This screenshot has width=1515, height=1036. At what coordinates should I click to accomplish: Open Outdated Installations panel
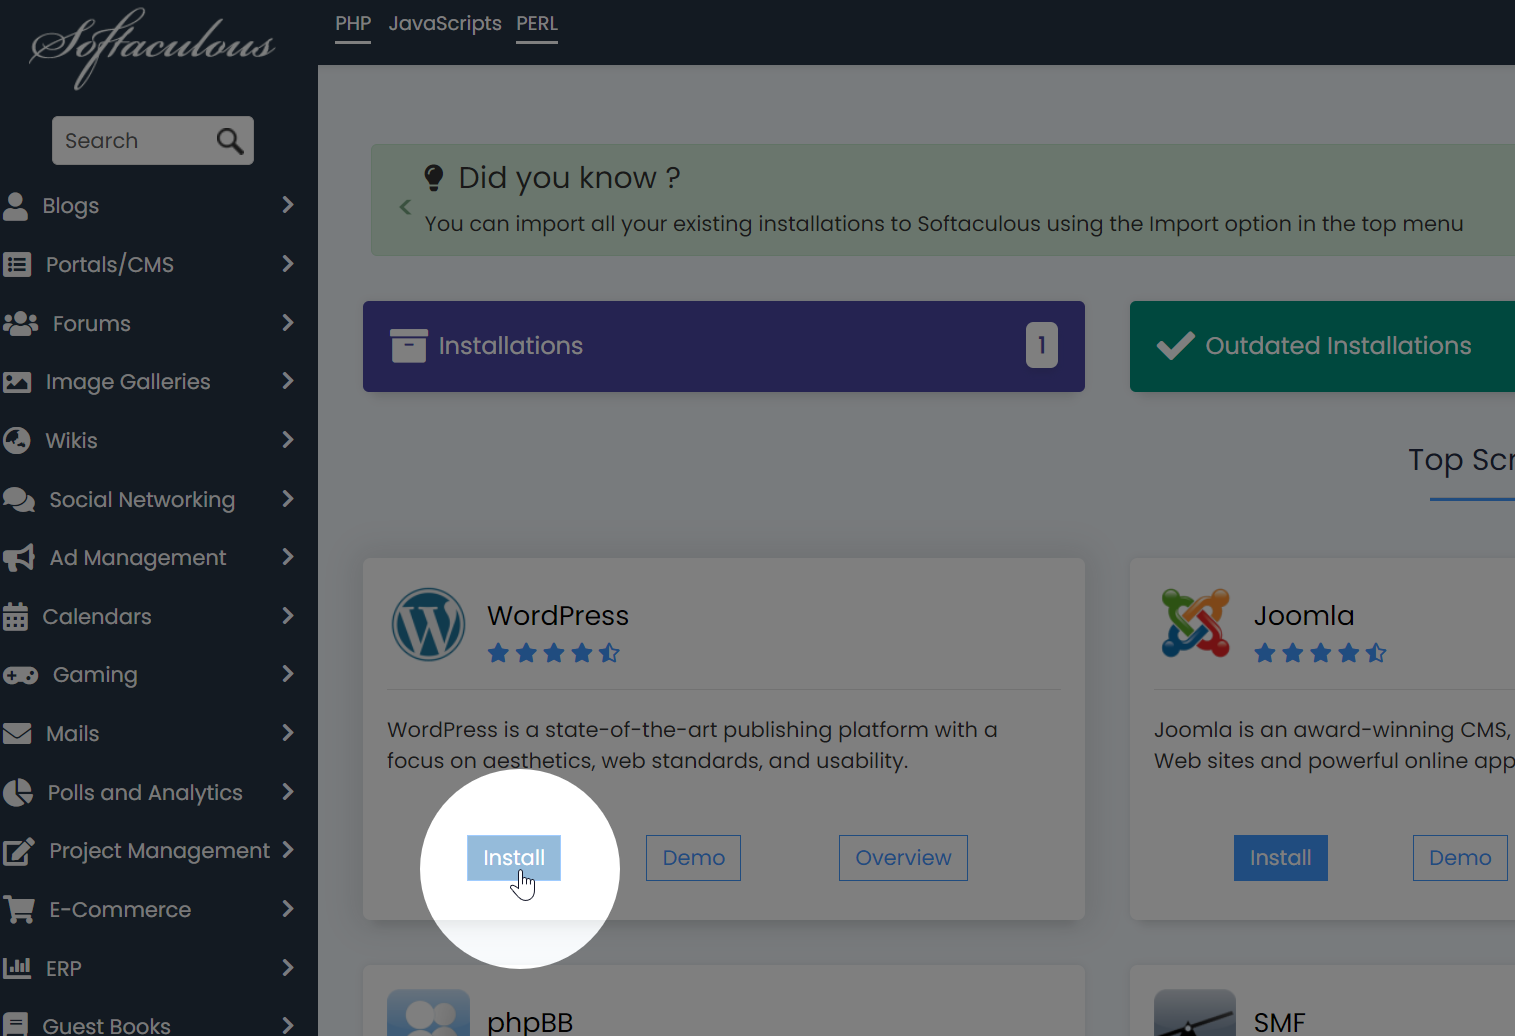click(1322, 346)
